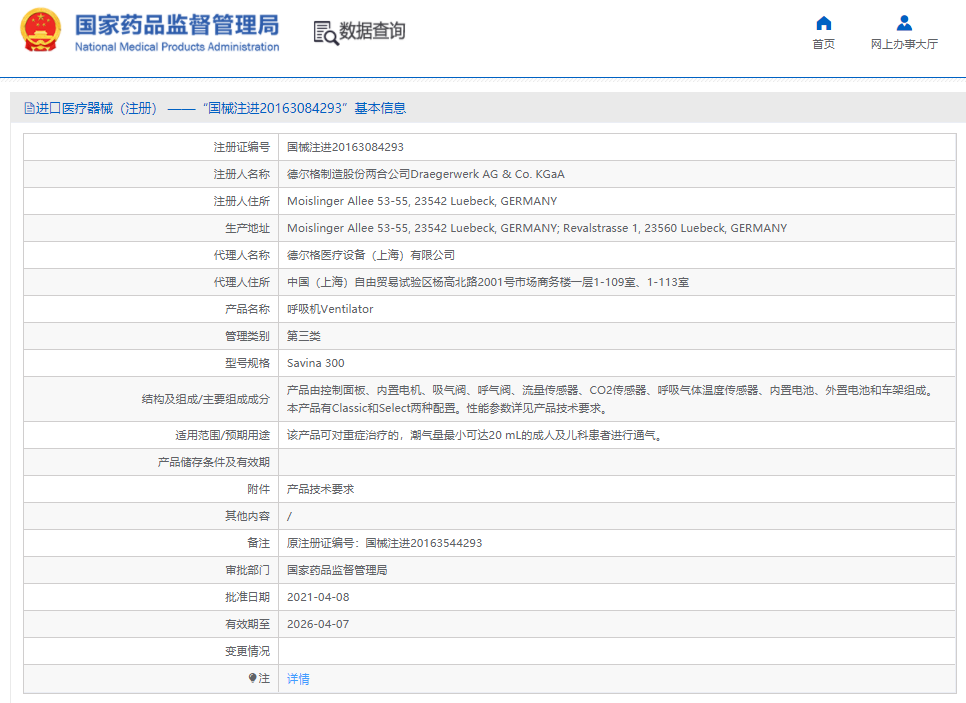This screenshot has width=966, height=703.
Task: Select registration number 国械注进20163084293 cell value
Action: click(345, 147)
